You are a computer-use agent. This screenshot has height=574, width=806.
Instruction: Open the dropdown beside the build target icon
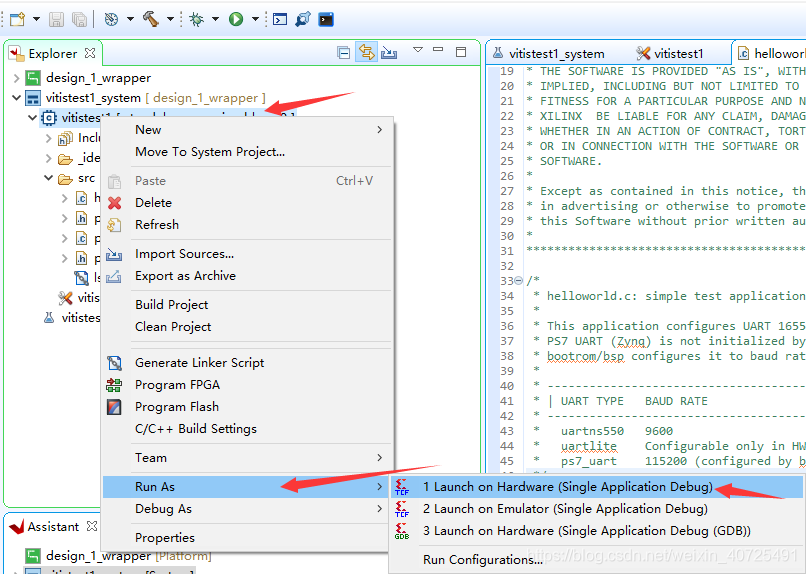pyautogui.click(x=130, y=20)
